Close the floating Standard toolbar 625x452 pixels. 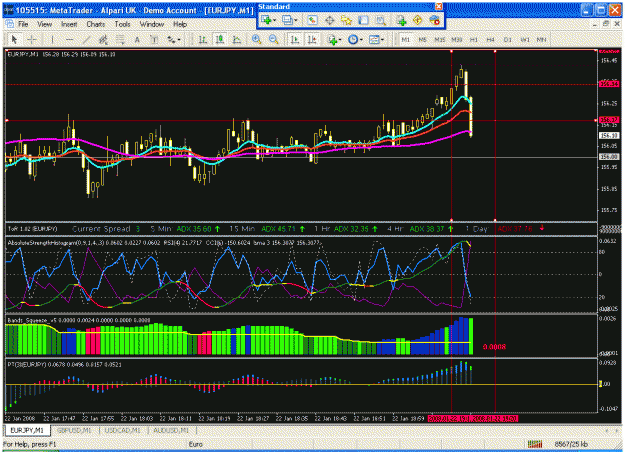(438, 6)
